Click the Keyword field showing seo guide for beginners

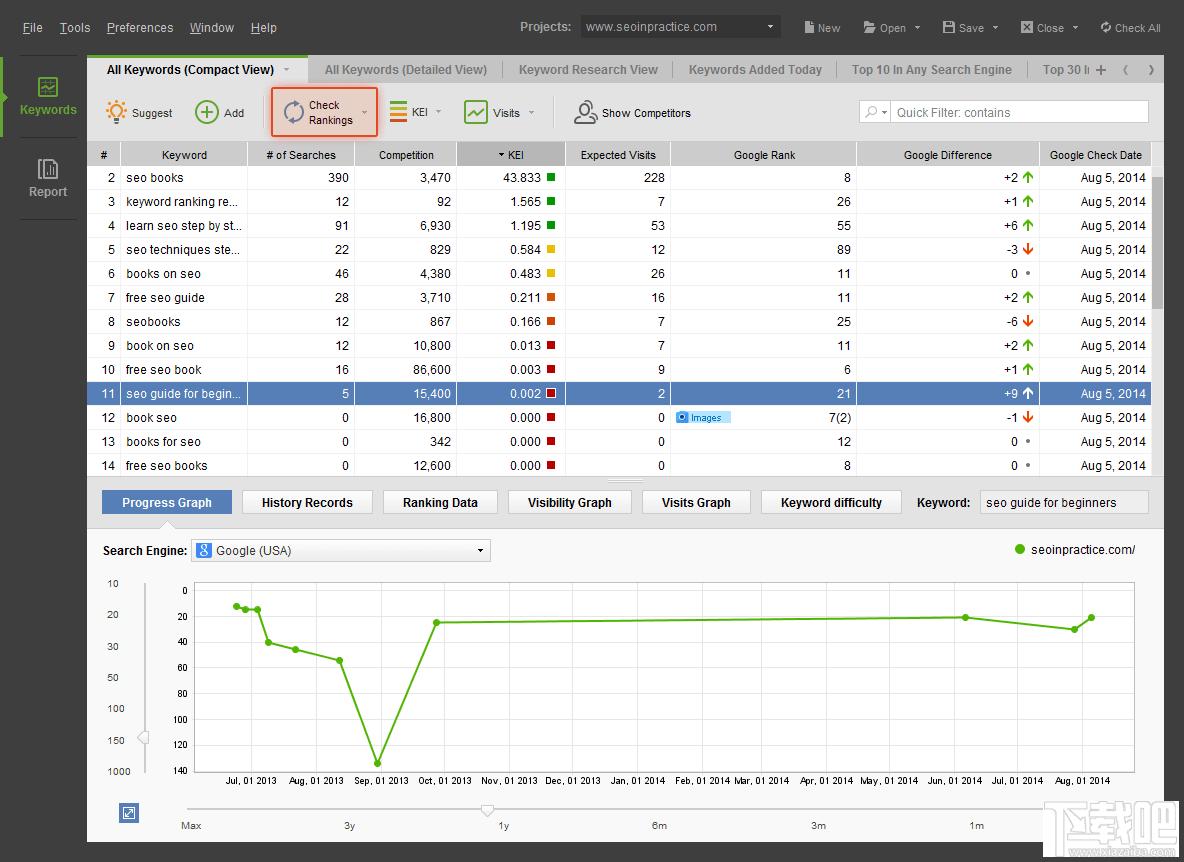tap(1064, 503)
